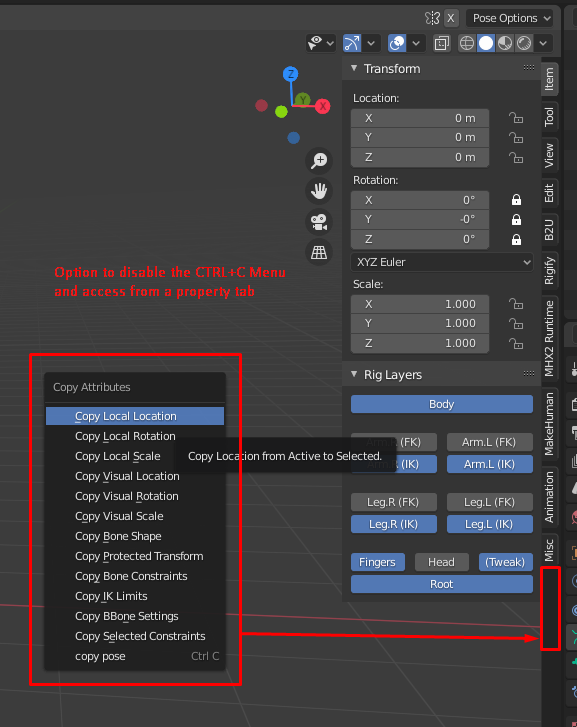Image resolution: width=577 pixels, height=727 pixels.
Task: Choose the copy pose entry
Action: pyautogui.click(x=135, y=656)
